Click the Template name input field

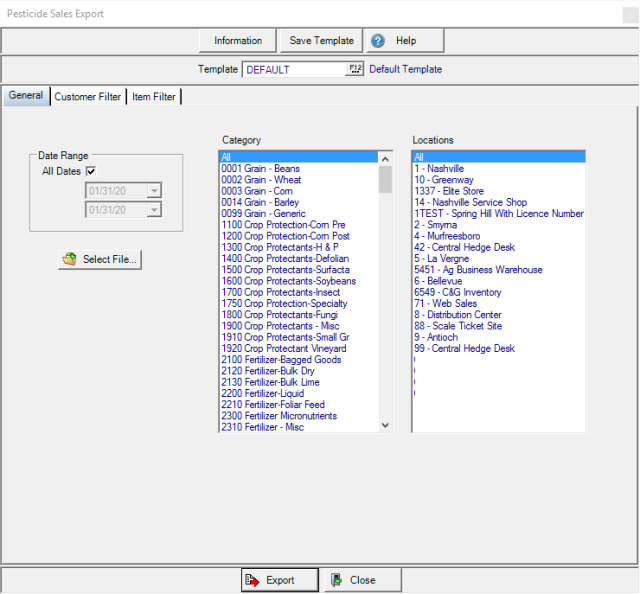pyautogui.click(x=295, y=69)
